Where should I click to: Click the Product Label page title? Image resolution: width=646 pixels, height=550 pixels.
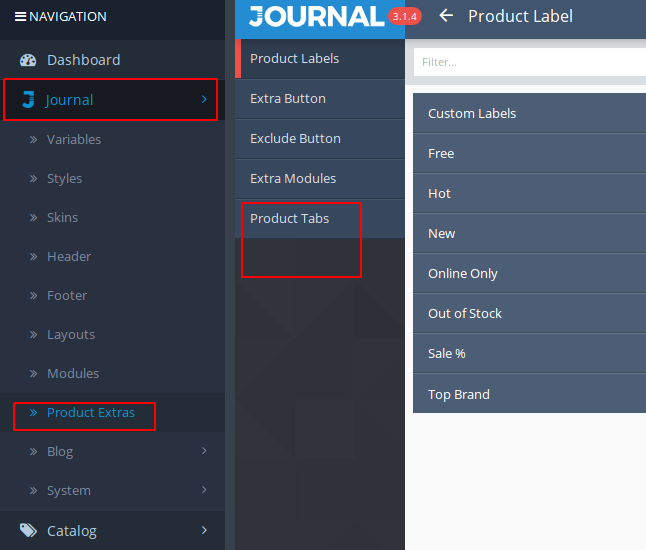(x=520, y=16)
